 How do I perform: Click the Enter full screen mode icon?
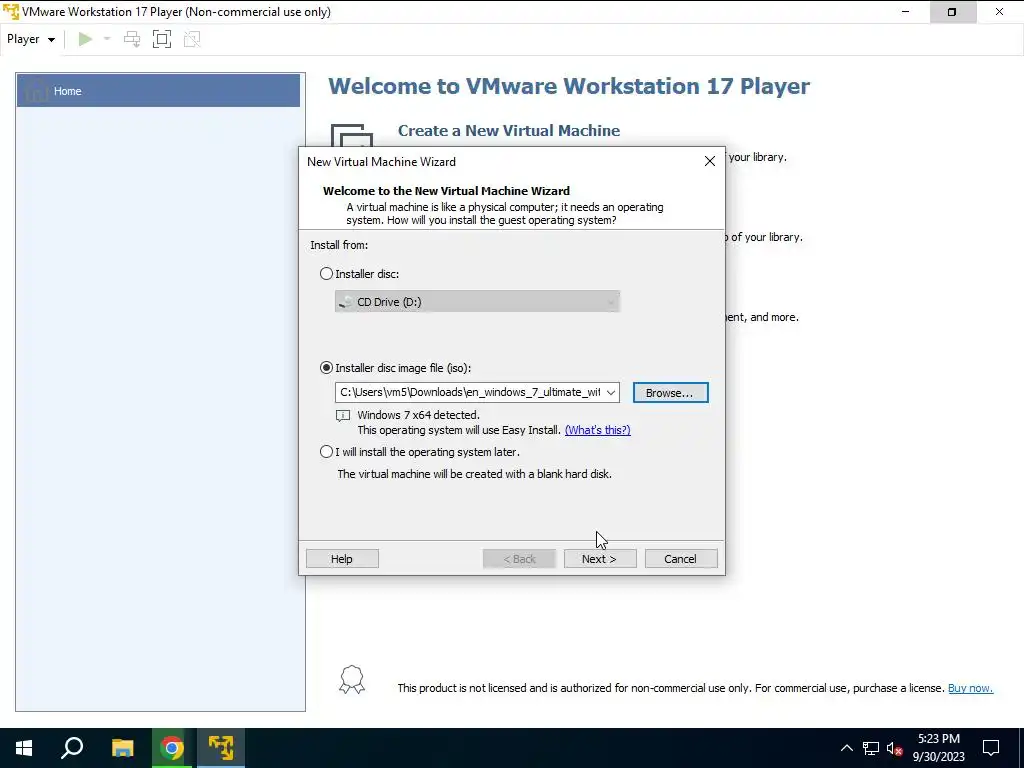coord(162,39)
